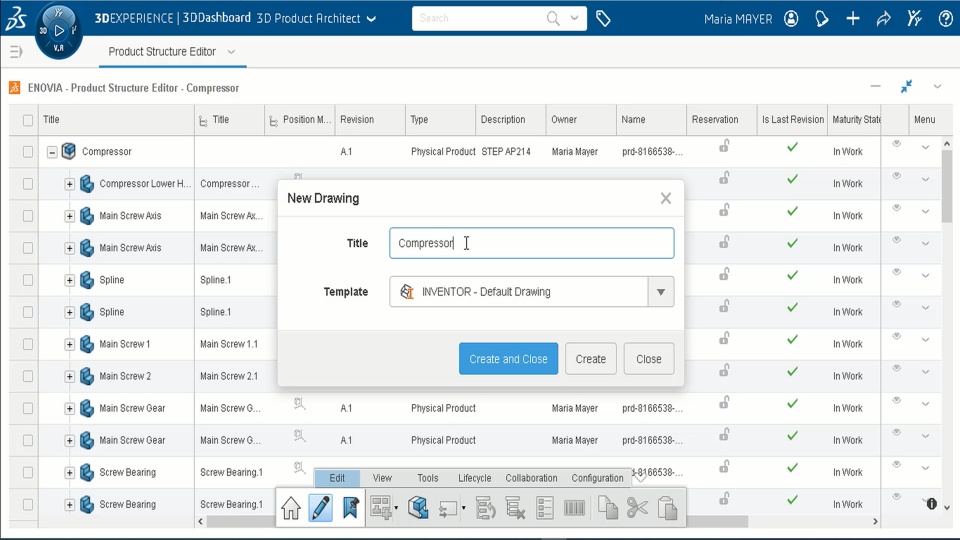Expand the Main Screw 1 node
The width and height of the screenshot is (960, 540).
69,344
